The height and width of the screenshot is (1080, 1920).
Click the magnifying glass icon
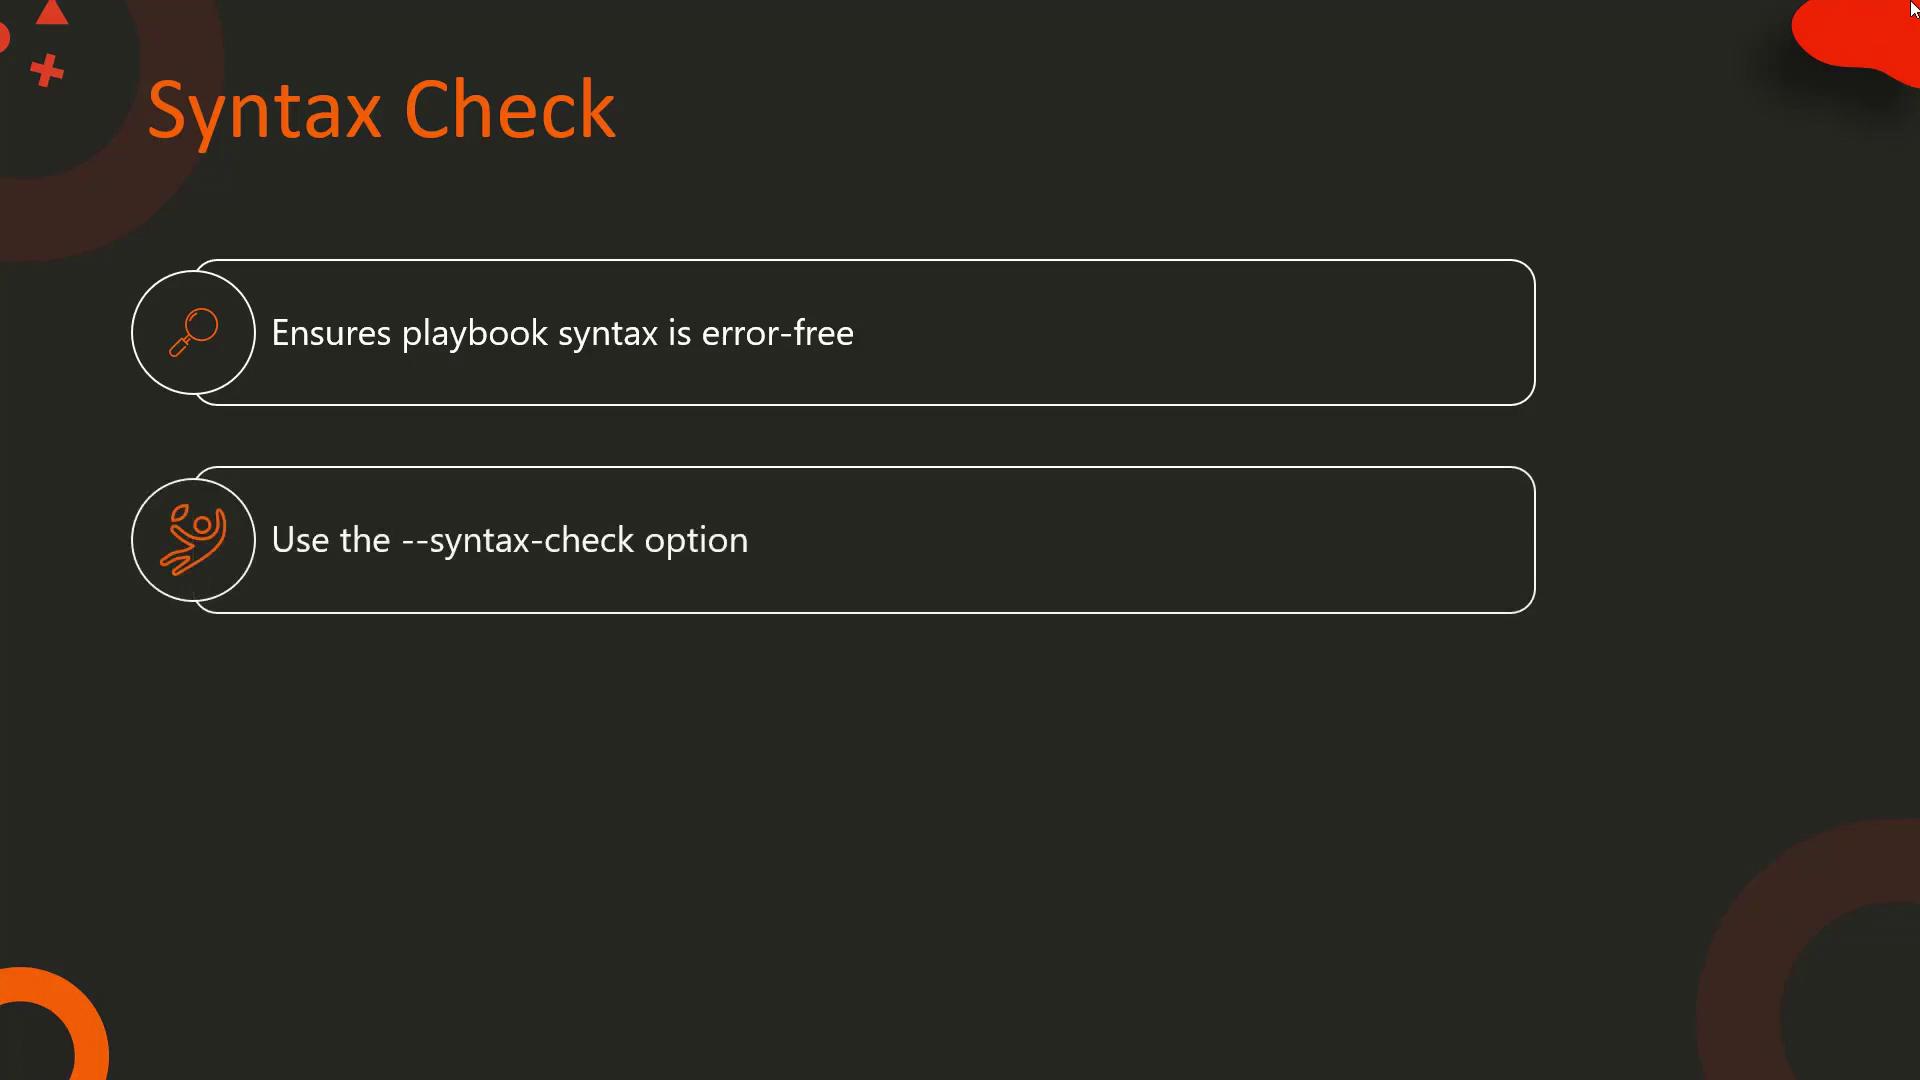coord(193,332)
